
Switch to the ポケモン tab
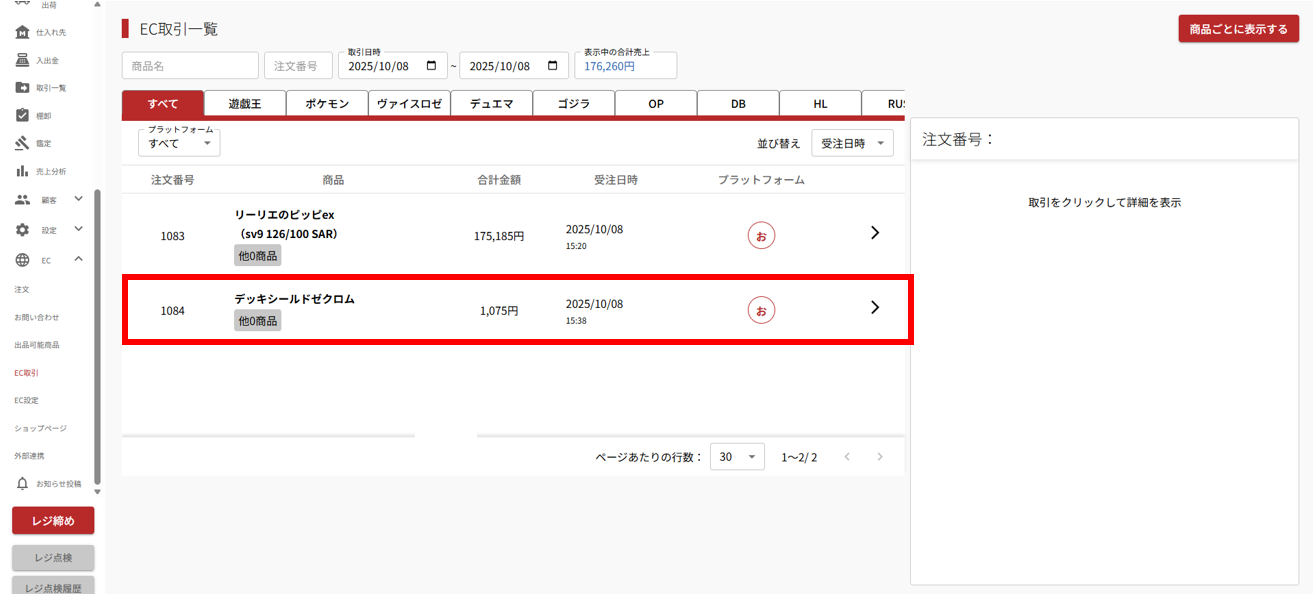point(327,104)
